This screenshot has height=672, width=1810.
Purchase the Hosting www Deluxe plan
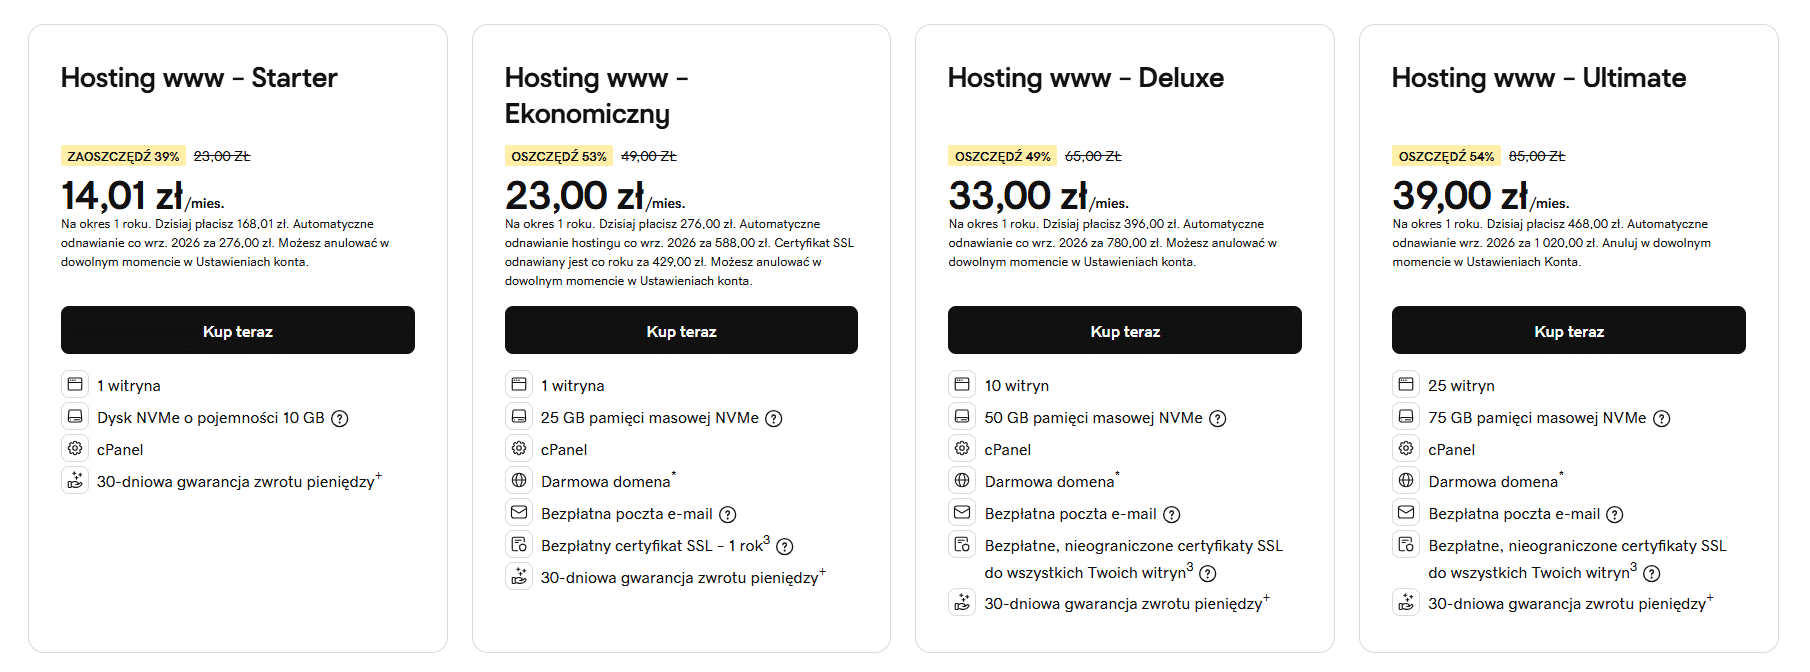tap(1125, 331)
